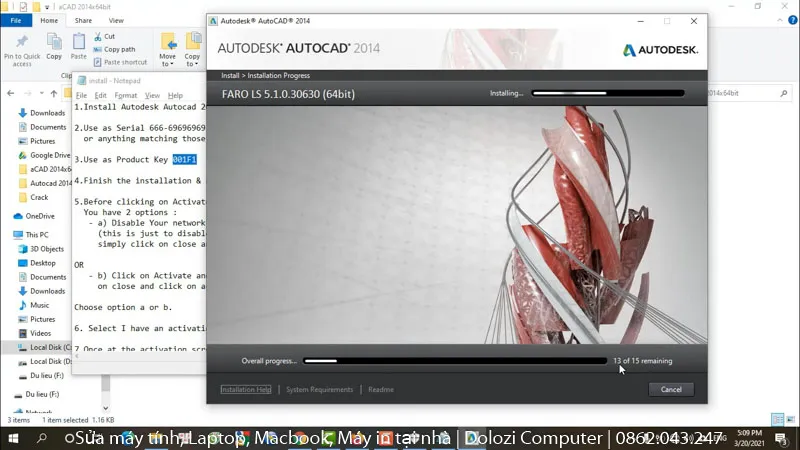Screen dimensions: 800x450
Task: Open recent locations dropdown arrow in Explorer
Action: click(x=41, y=93)
